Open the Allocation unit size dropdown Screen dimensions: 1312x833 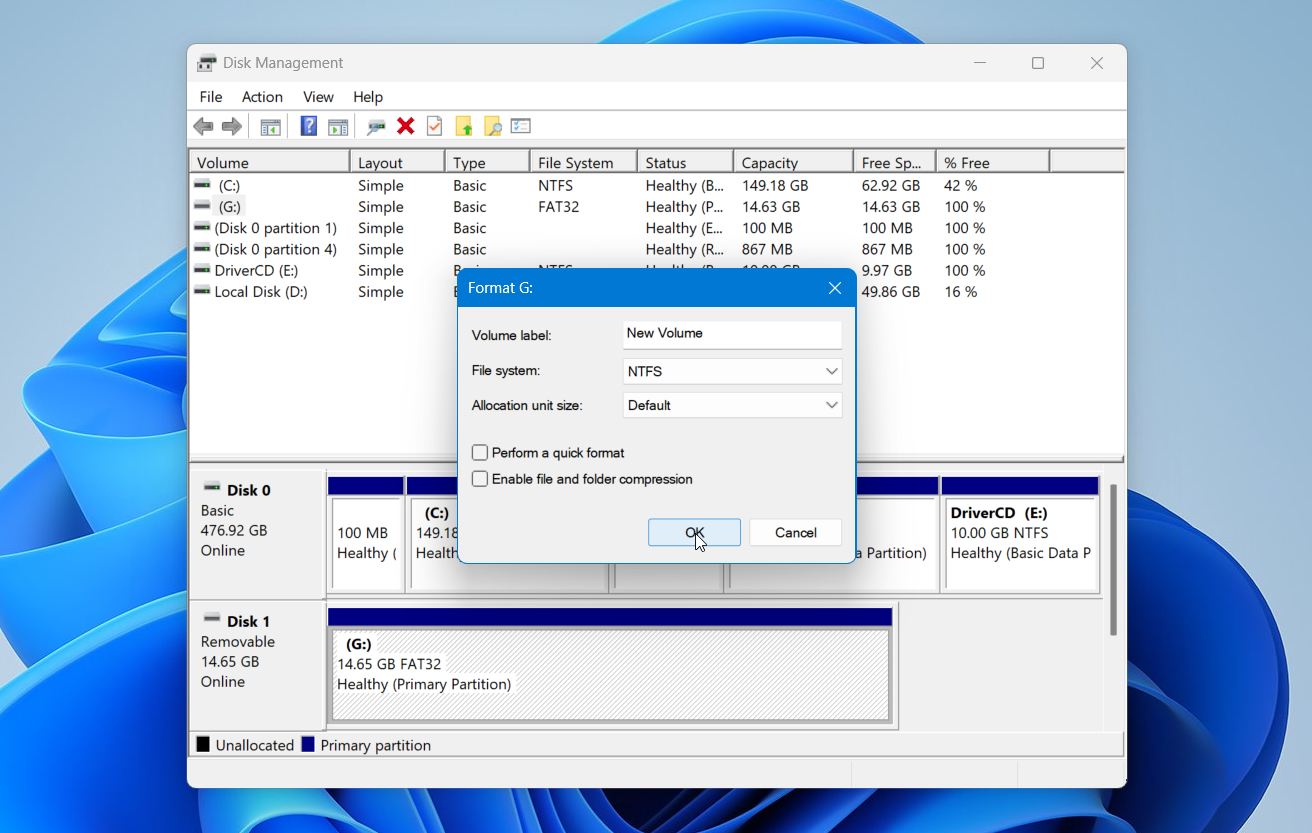(x=732, y=405)
